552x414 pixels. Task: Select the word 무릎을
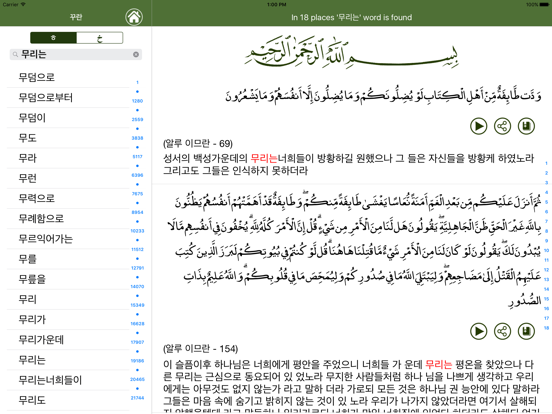pyautogui.click(x=68, y=279)
